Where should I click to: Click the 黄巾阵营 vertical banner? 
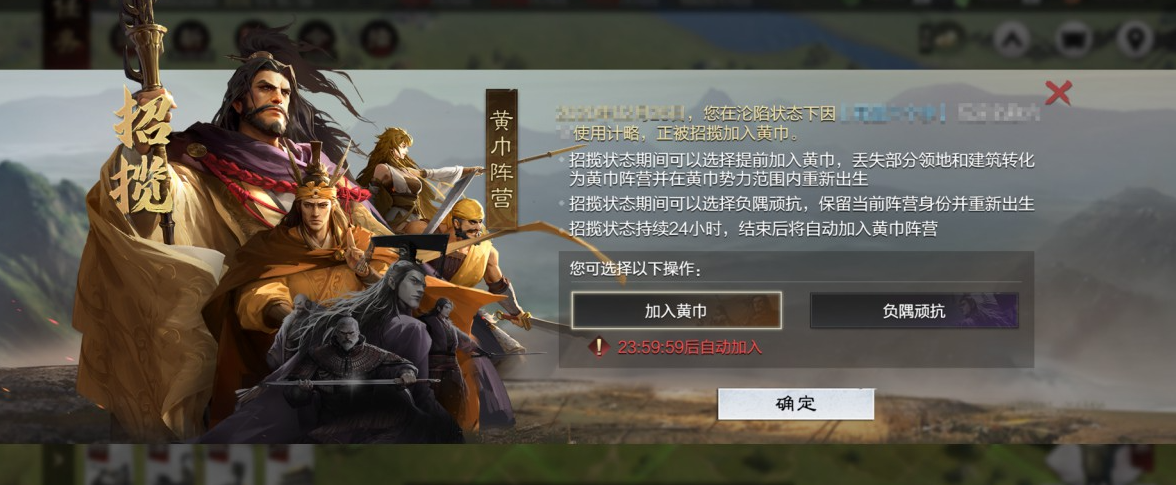501,159
